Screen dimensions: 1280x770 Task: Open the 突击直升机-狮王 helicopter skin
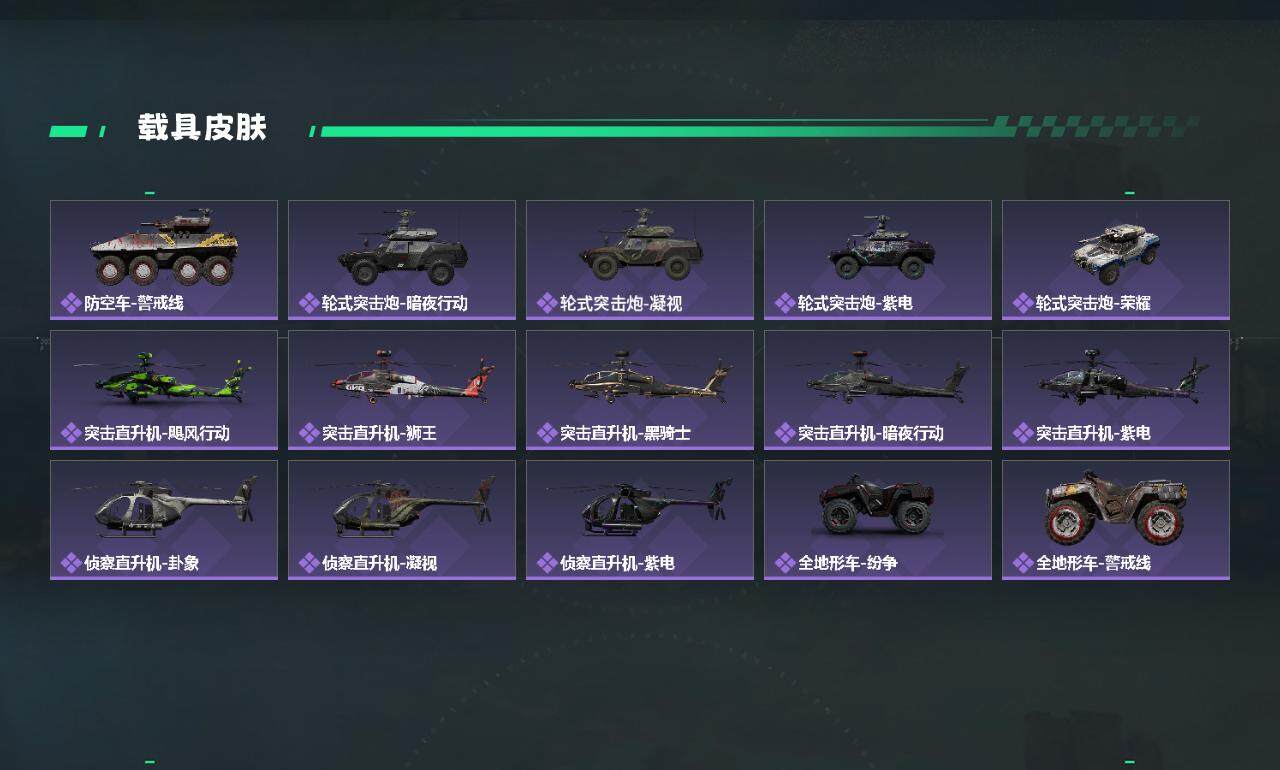[402, 390]
